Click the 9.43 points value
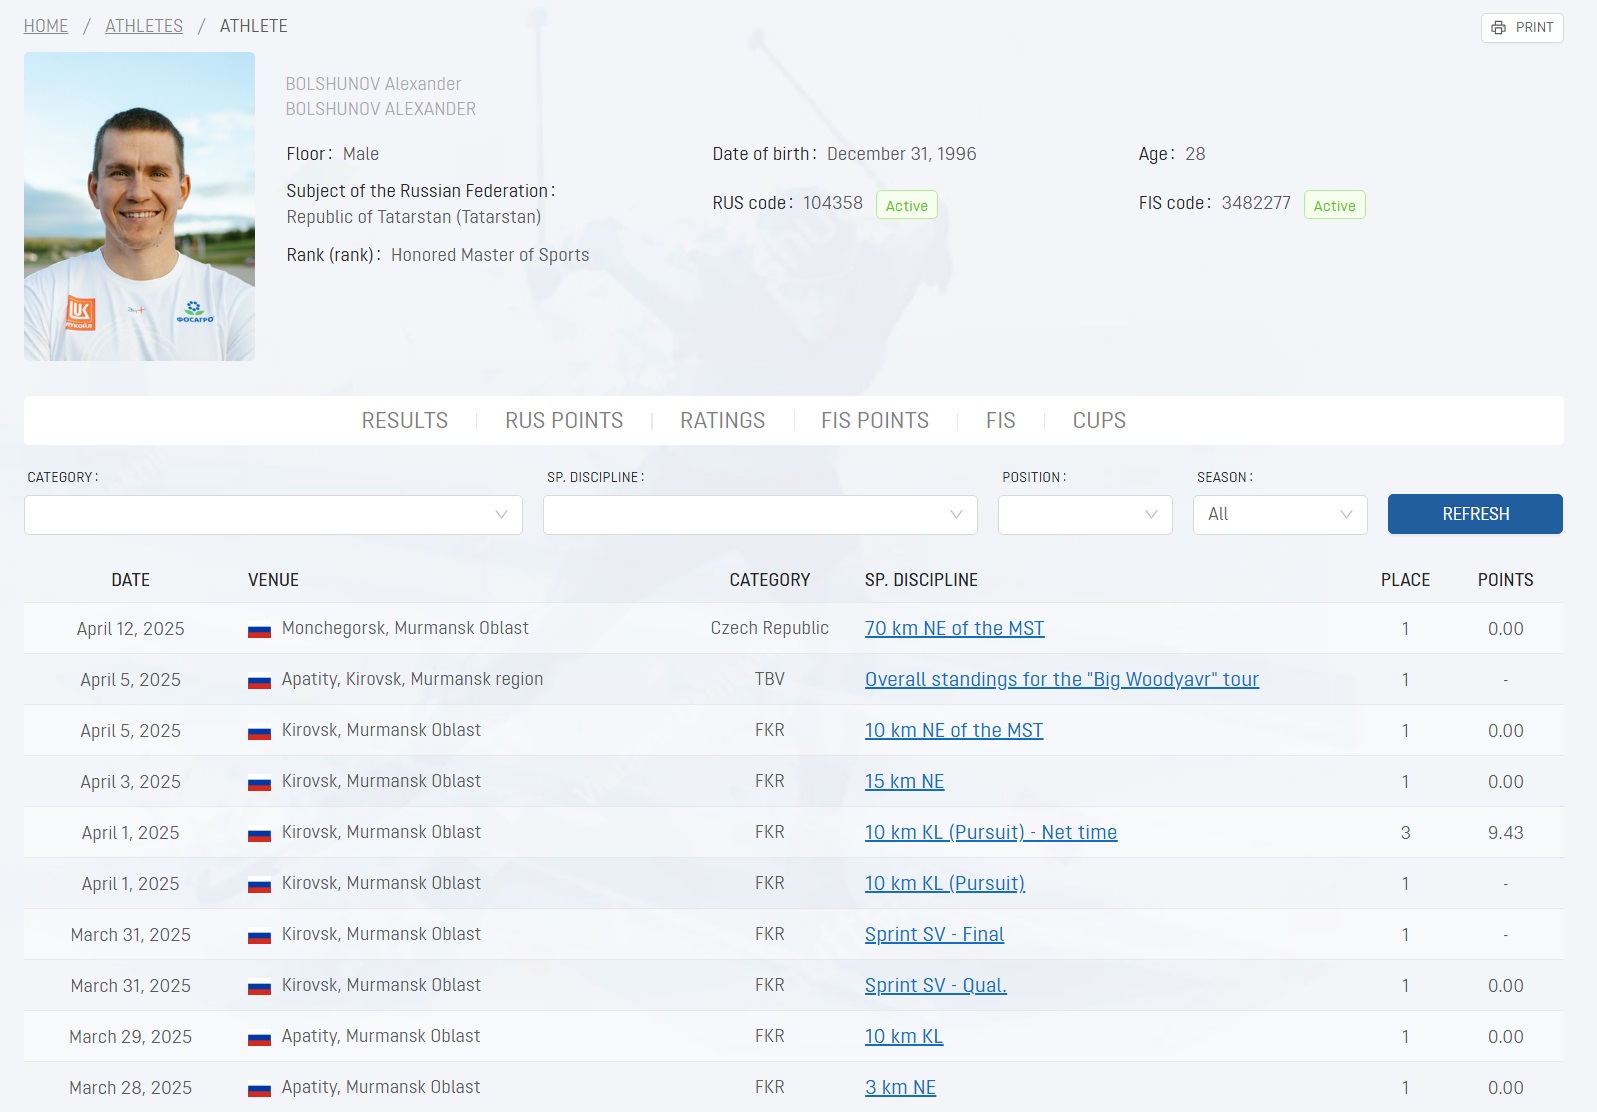Screen dimensions: 1597x1112 pyautogui.click(x=1505, y=833)
